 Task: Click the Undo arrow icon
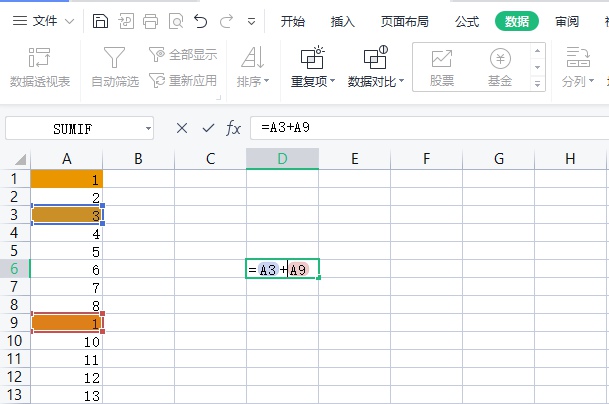click(x=200, y=21)
